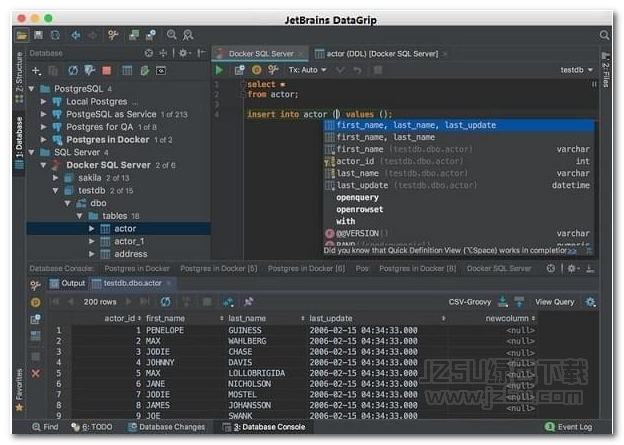
Task: Sort by the first_name column header
Action: tap(184, 318)
